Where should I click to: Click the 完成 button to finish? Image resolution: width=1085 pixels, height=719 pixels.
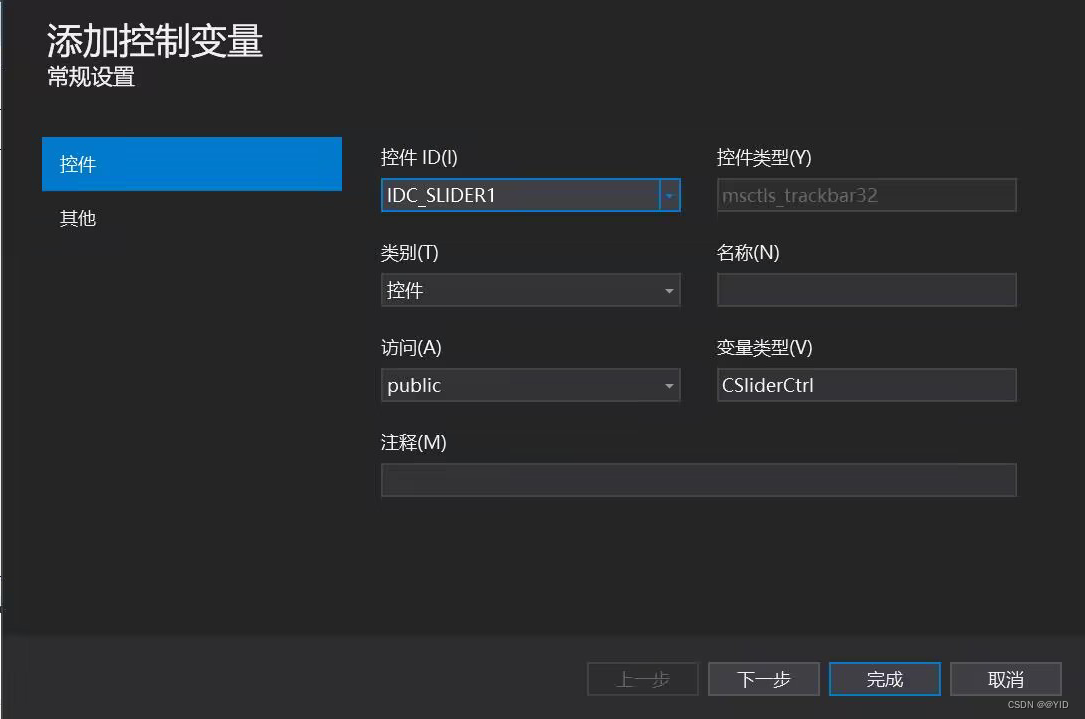(x=884, y=679)
